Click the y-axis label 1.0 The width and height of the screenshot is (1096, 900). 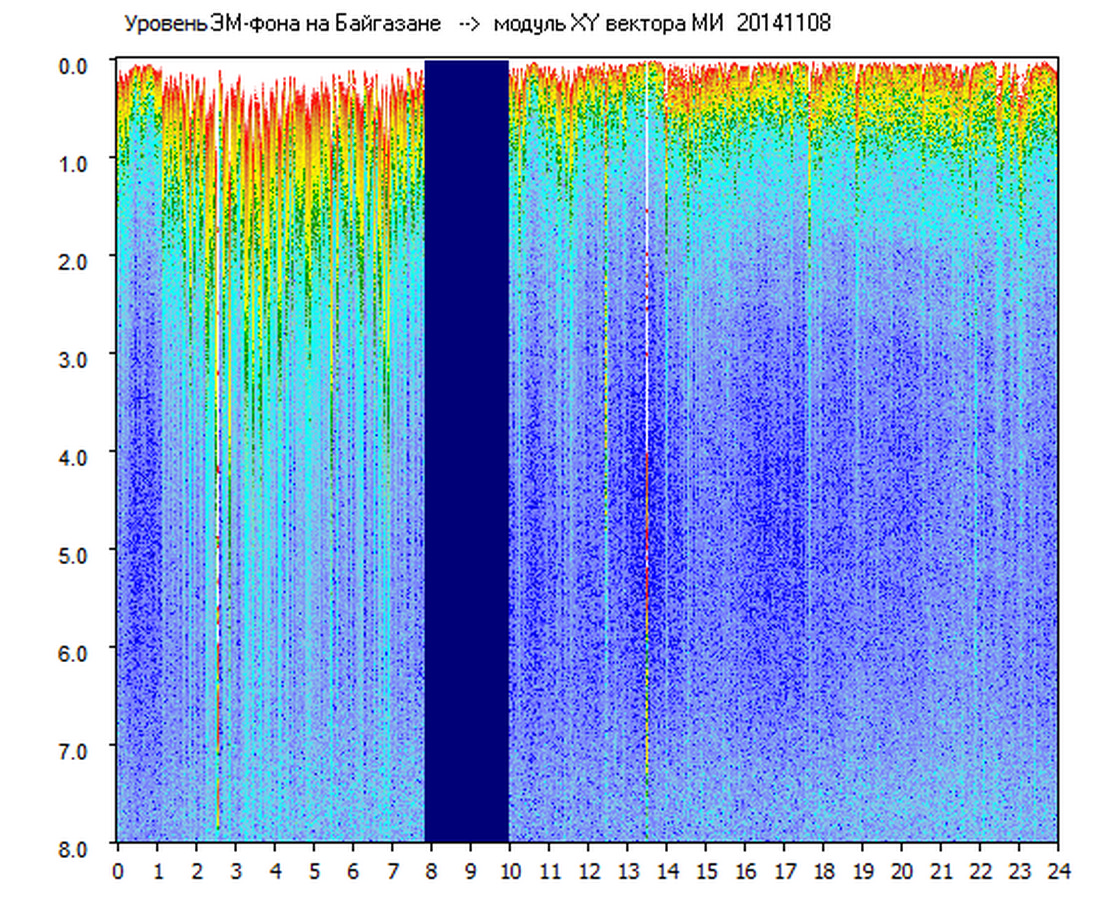click(x=77, y=163)
